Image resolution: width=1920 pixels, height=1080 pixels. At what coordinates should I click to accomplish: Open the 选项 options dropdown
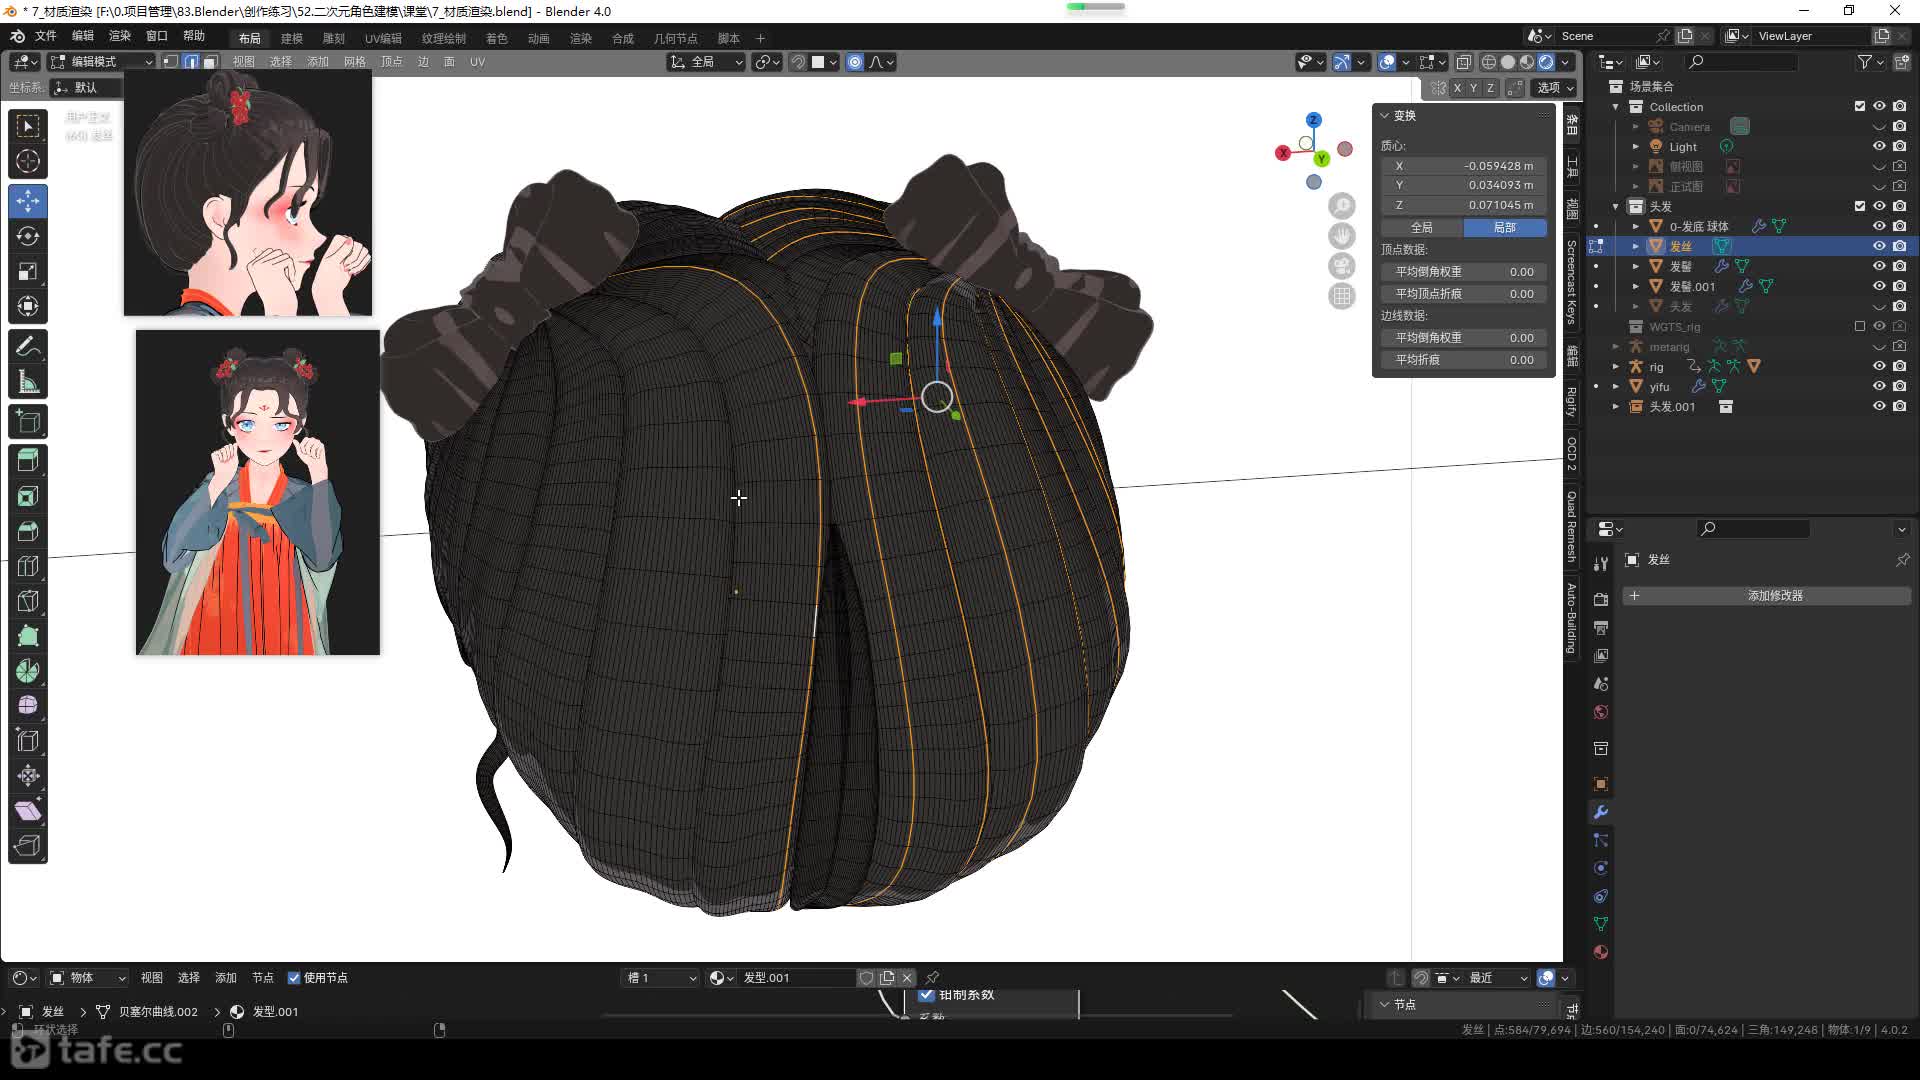1555,88
